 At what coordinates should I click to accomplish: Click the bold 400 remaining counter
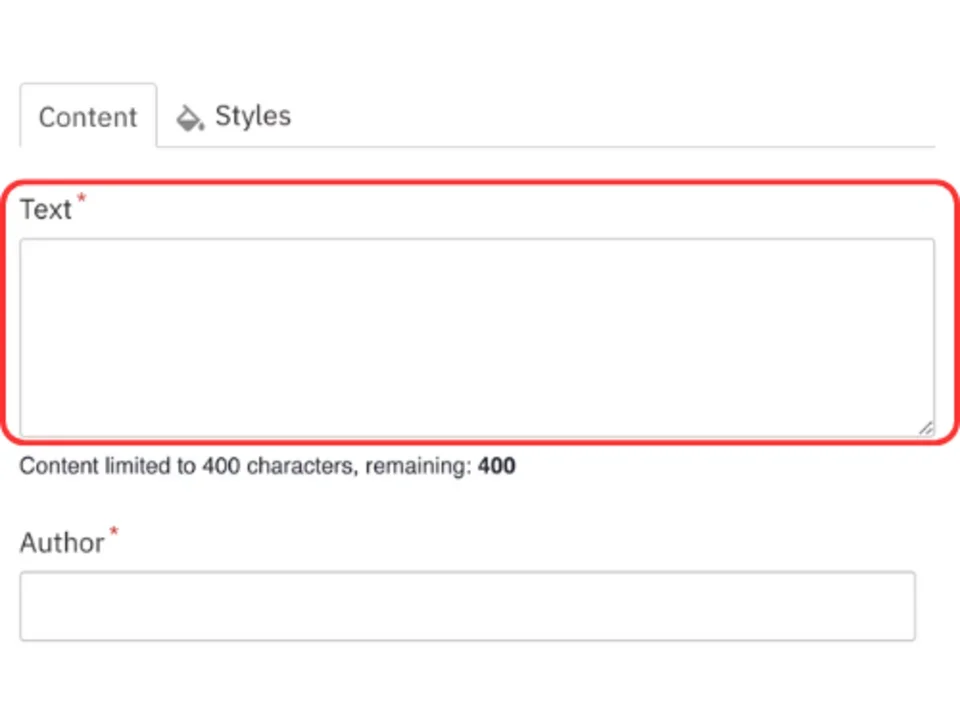point(497,466)
